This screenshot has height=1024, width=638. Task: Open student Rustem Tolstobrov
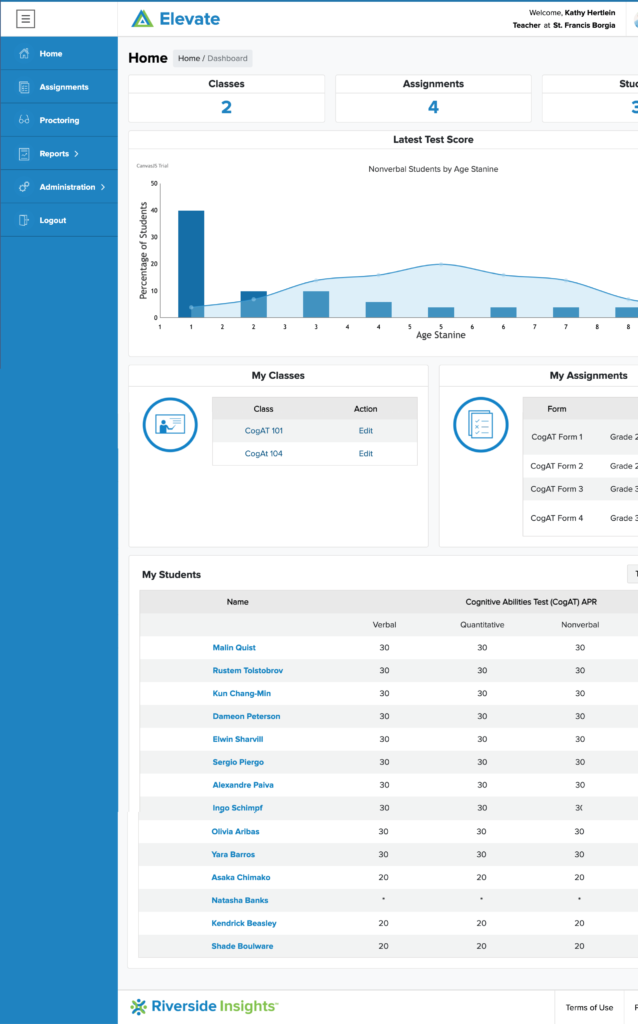point(247,670)
